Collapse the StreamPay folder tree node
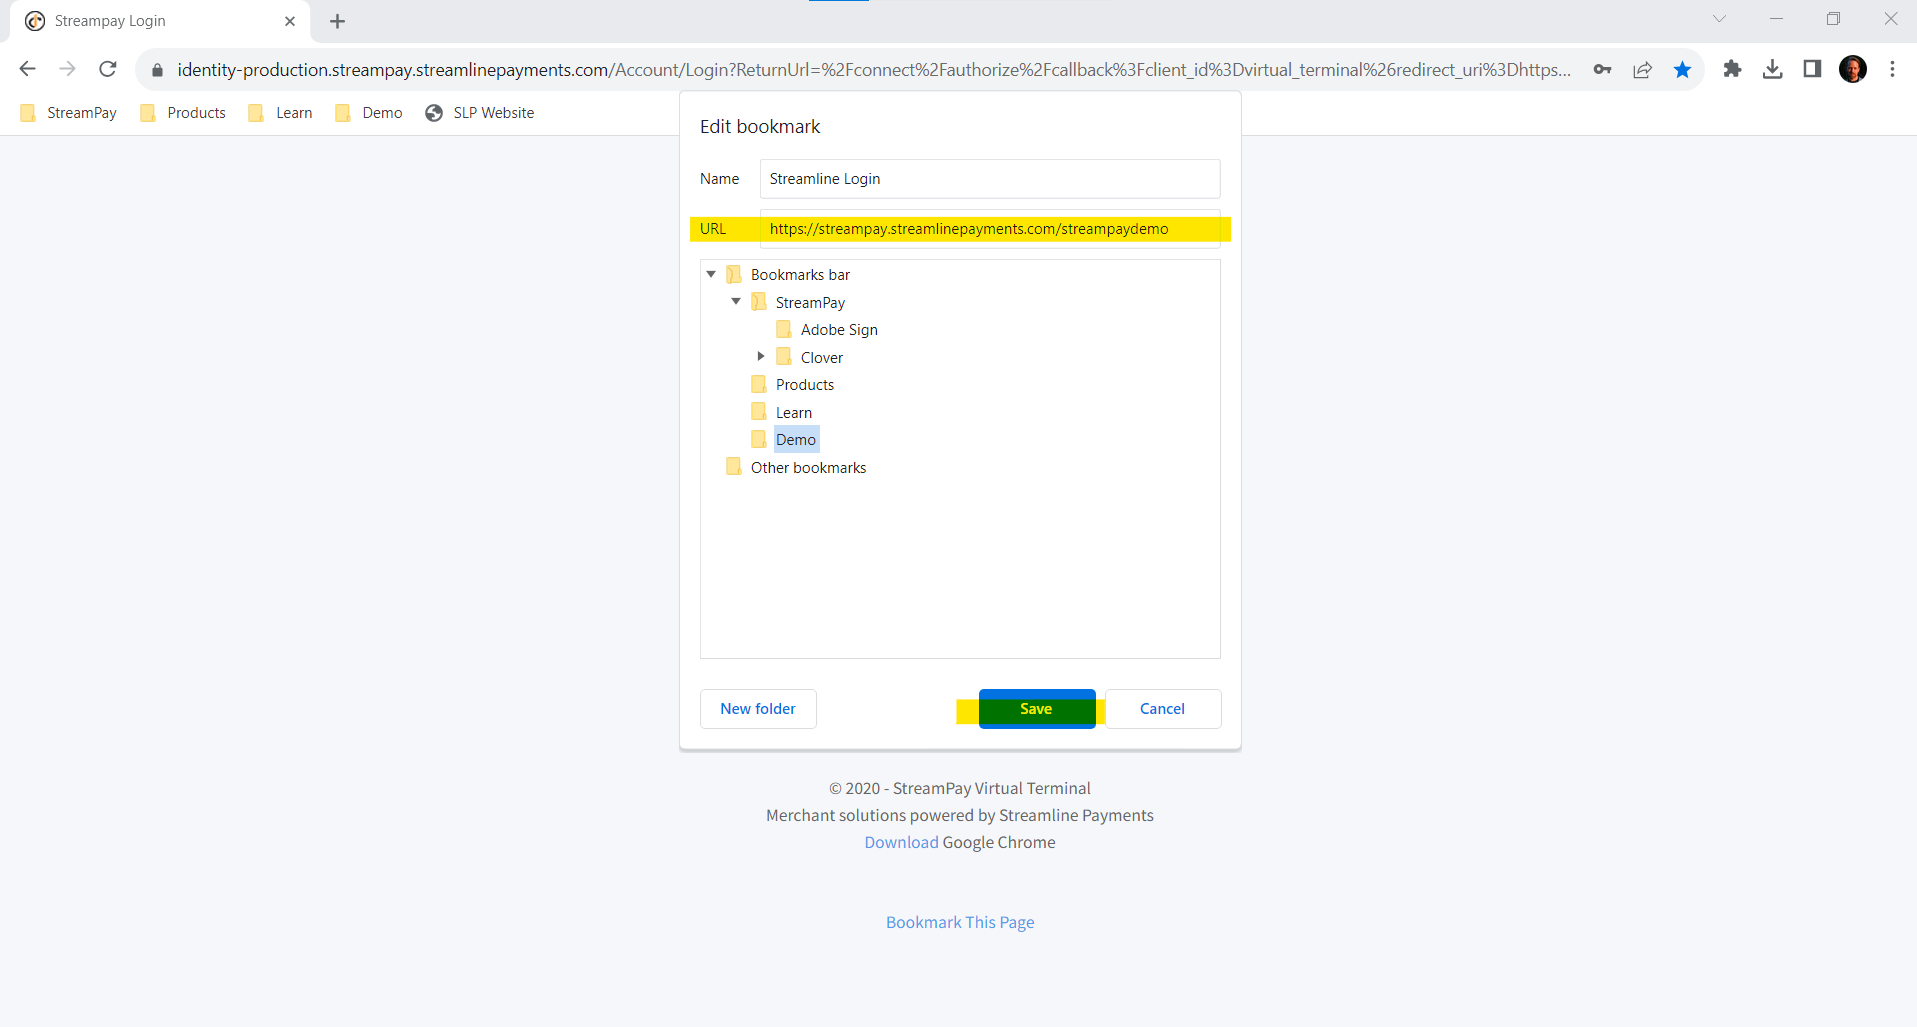 tap(736, 301)
